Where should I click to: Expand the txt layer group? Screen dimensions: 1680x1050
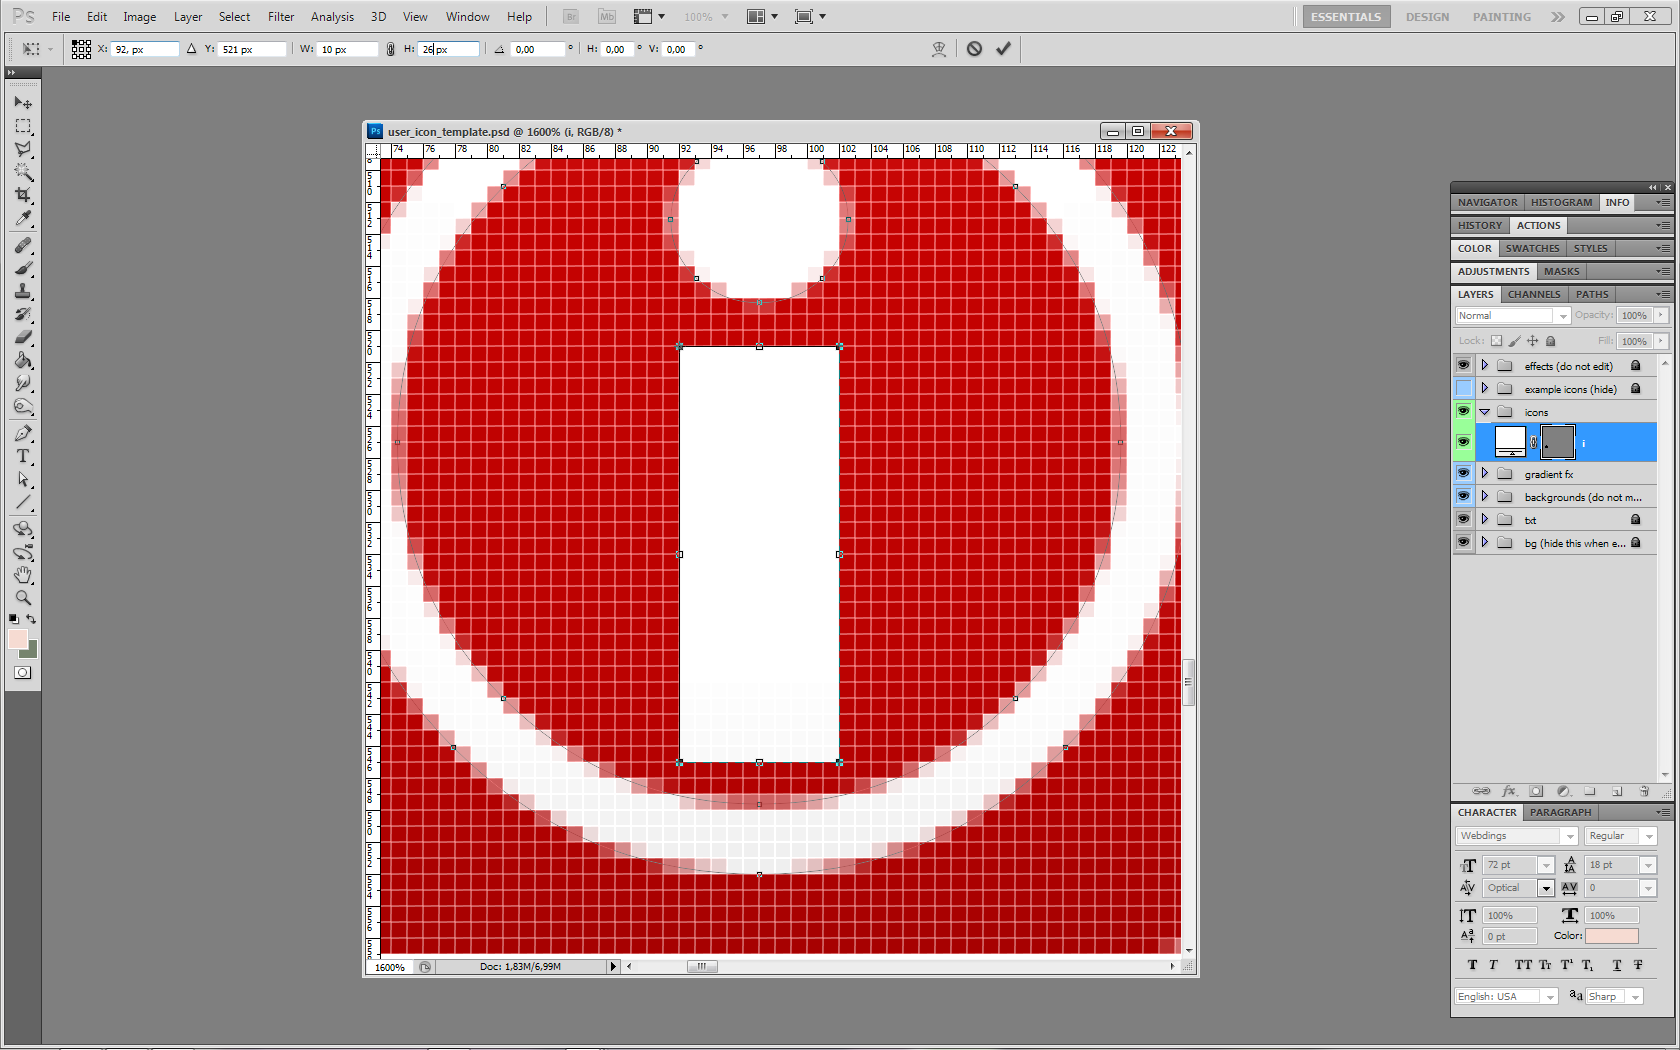(1485, 520)
